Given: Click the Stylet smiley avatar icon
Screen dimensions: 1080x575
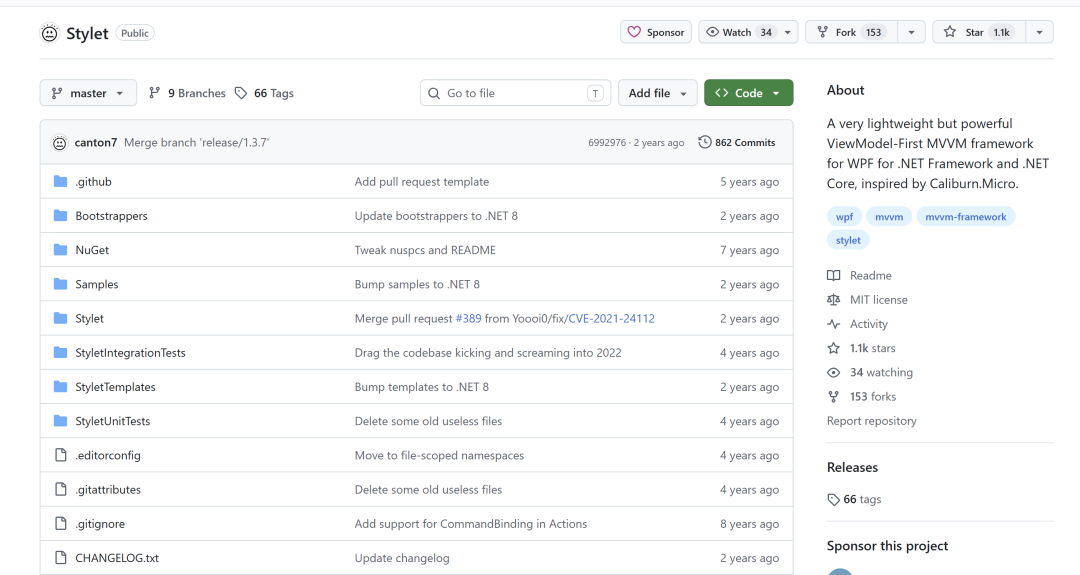Looking at the screenshot, I should click(x=50, y=33).
